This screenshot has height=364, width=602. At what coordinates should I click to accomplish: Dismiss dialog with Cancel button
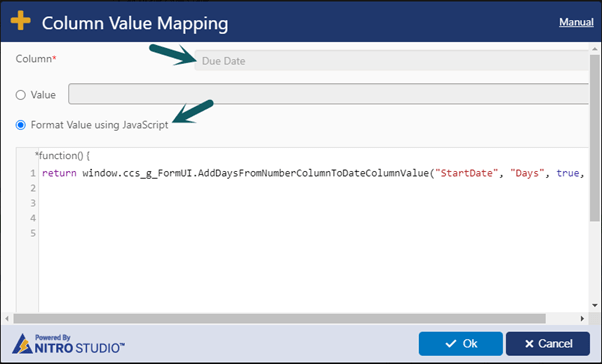(548, 344)
